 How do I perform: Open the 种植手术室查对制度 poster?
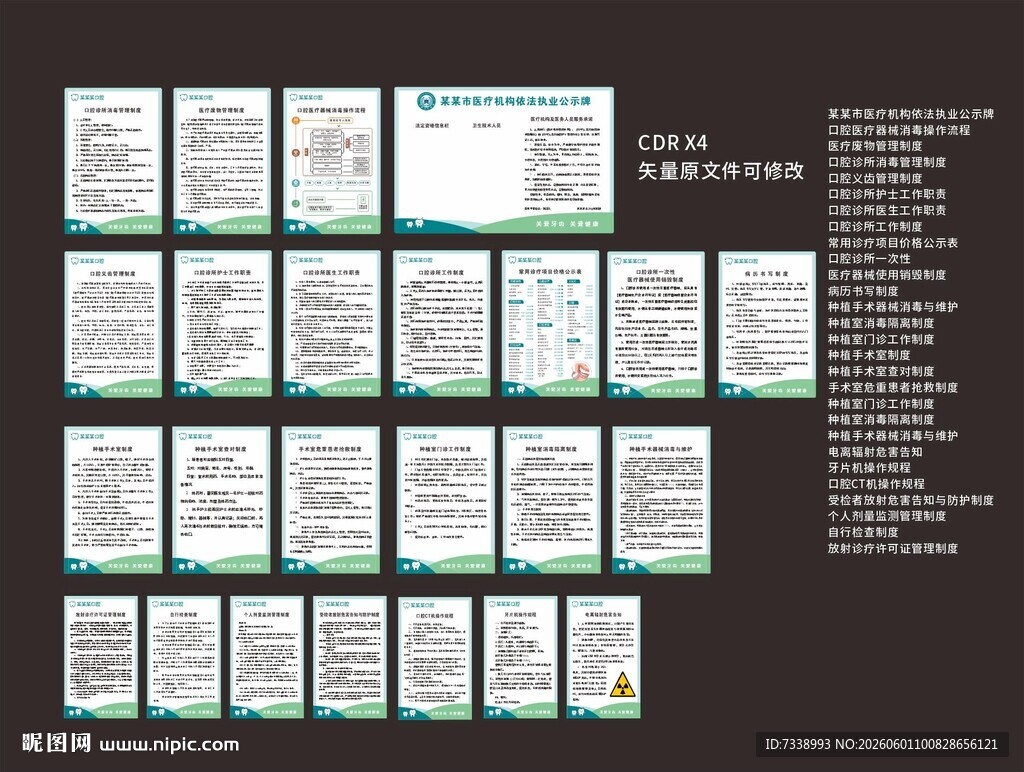(221, 500)
